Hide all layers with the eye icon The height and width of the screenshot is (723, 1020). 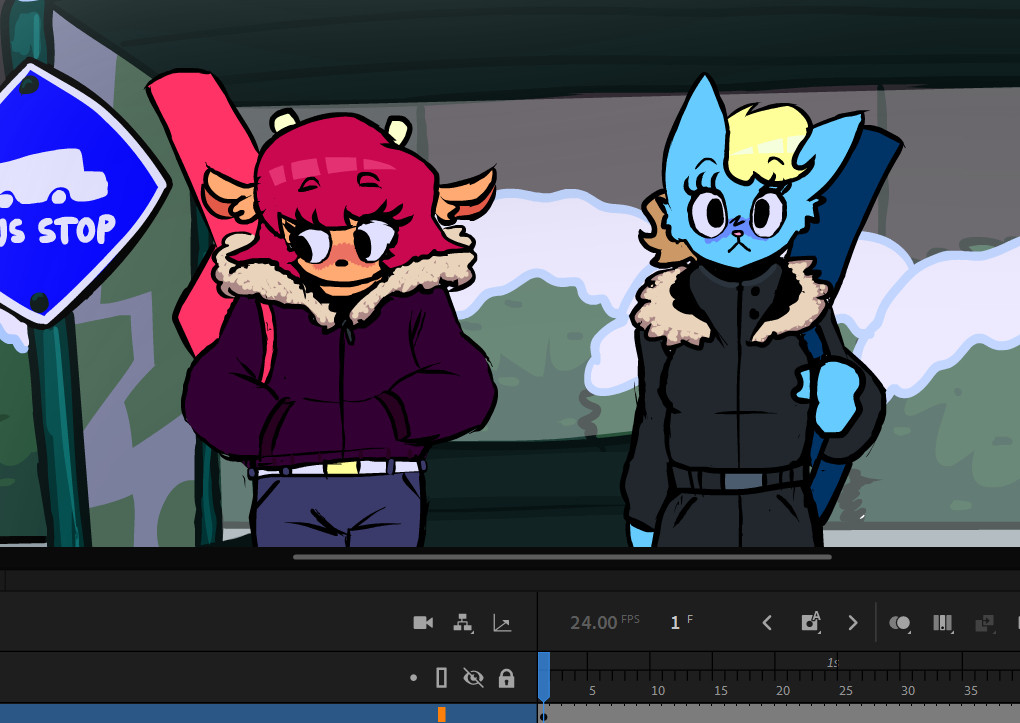[473, 679]
